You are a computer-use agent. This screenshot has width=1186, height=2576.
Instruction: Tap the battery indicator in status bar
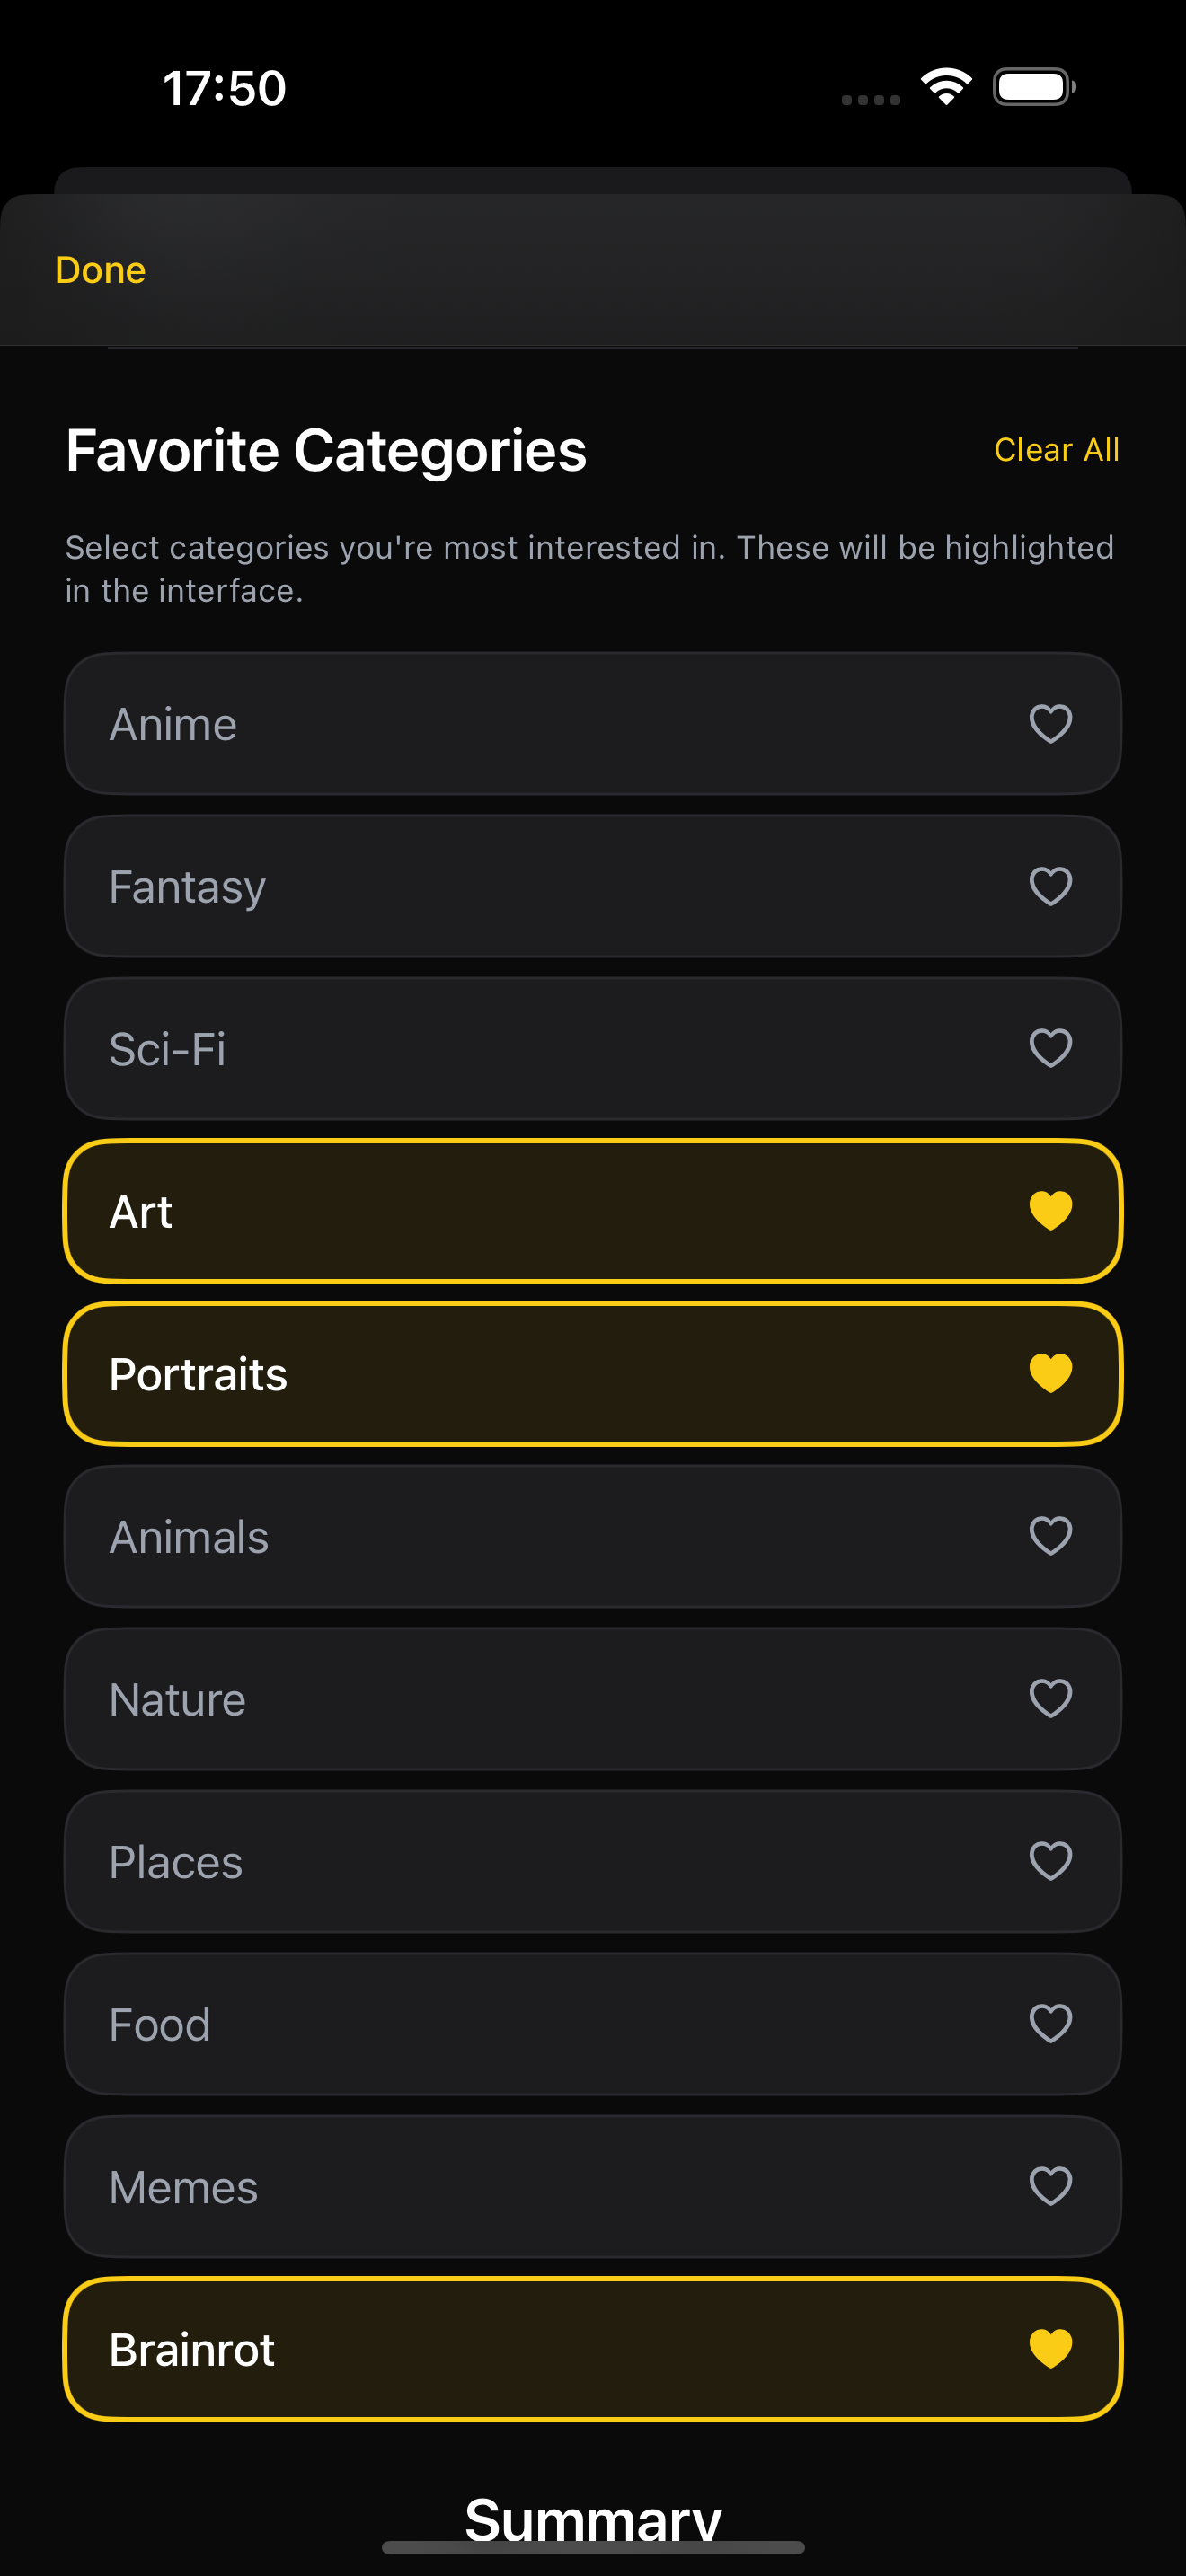click(x=1034, y=87)
